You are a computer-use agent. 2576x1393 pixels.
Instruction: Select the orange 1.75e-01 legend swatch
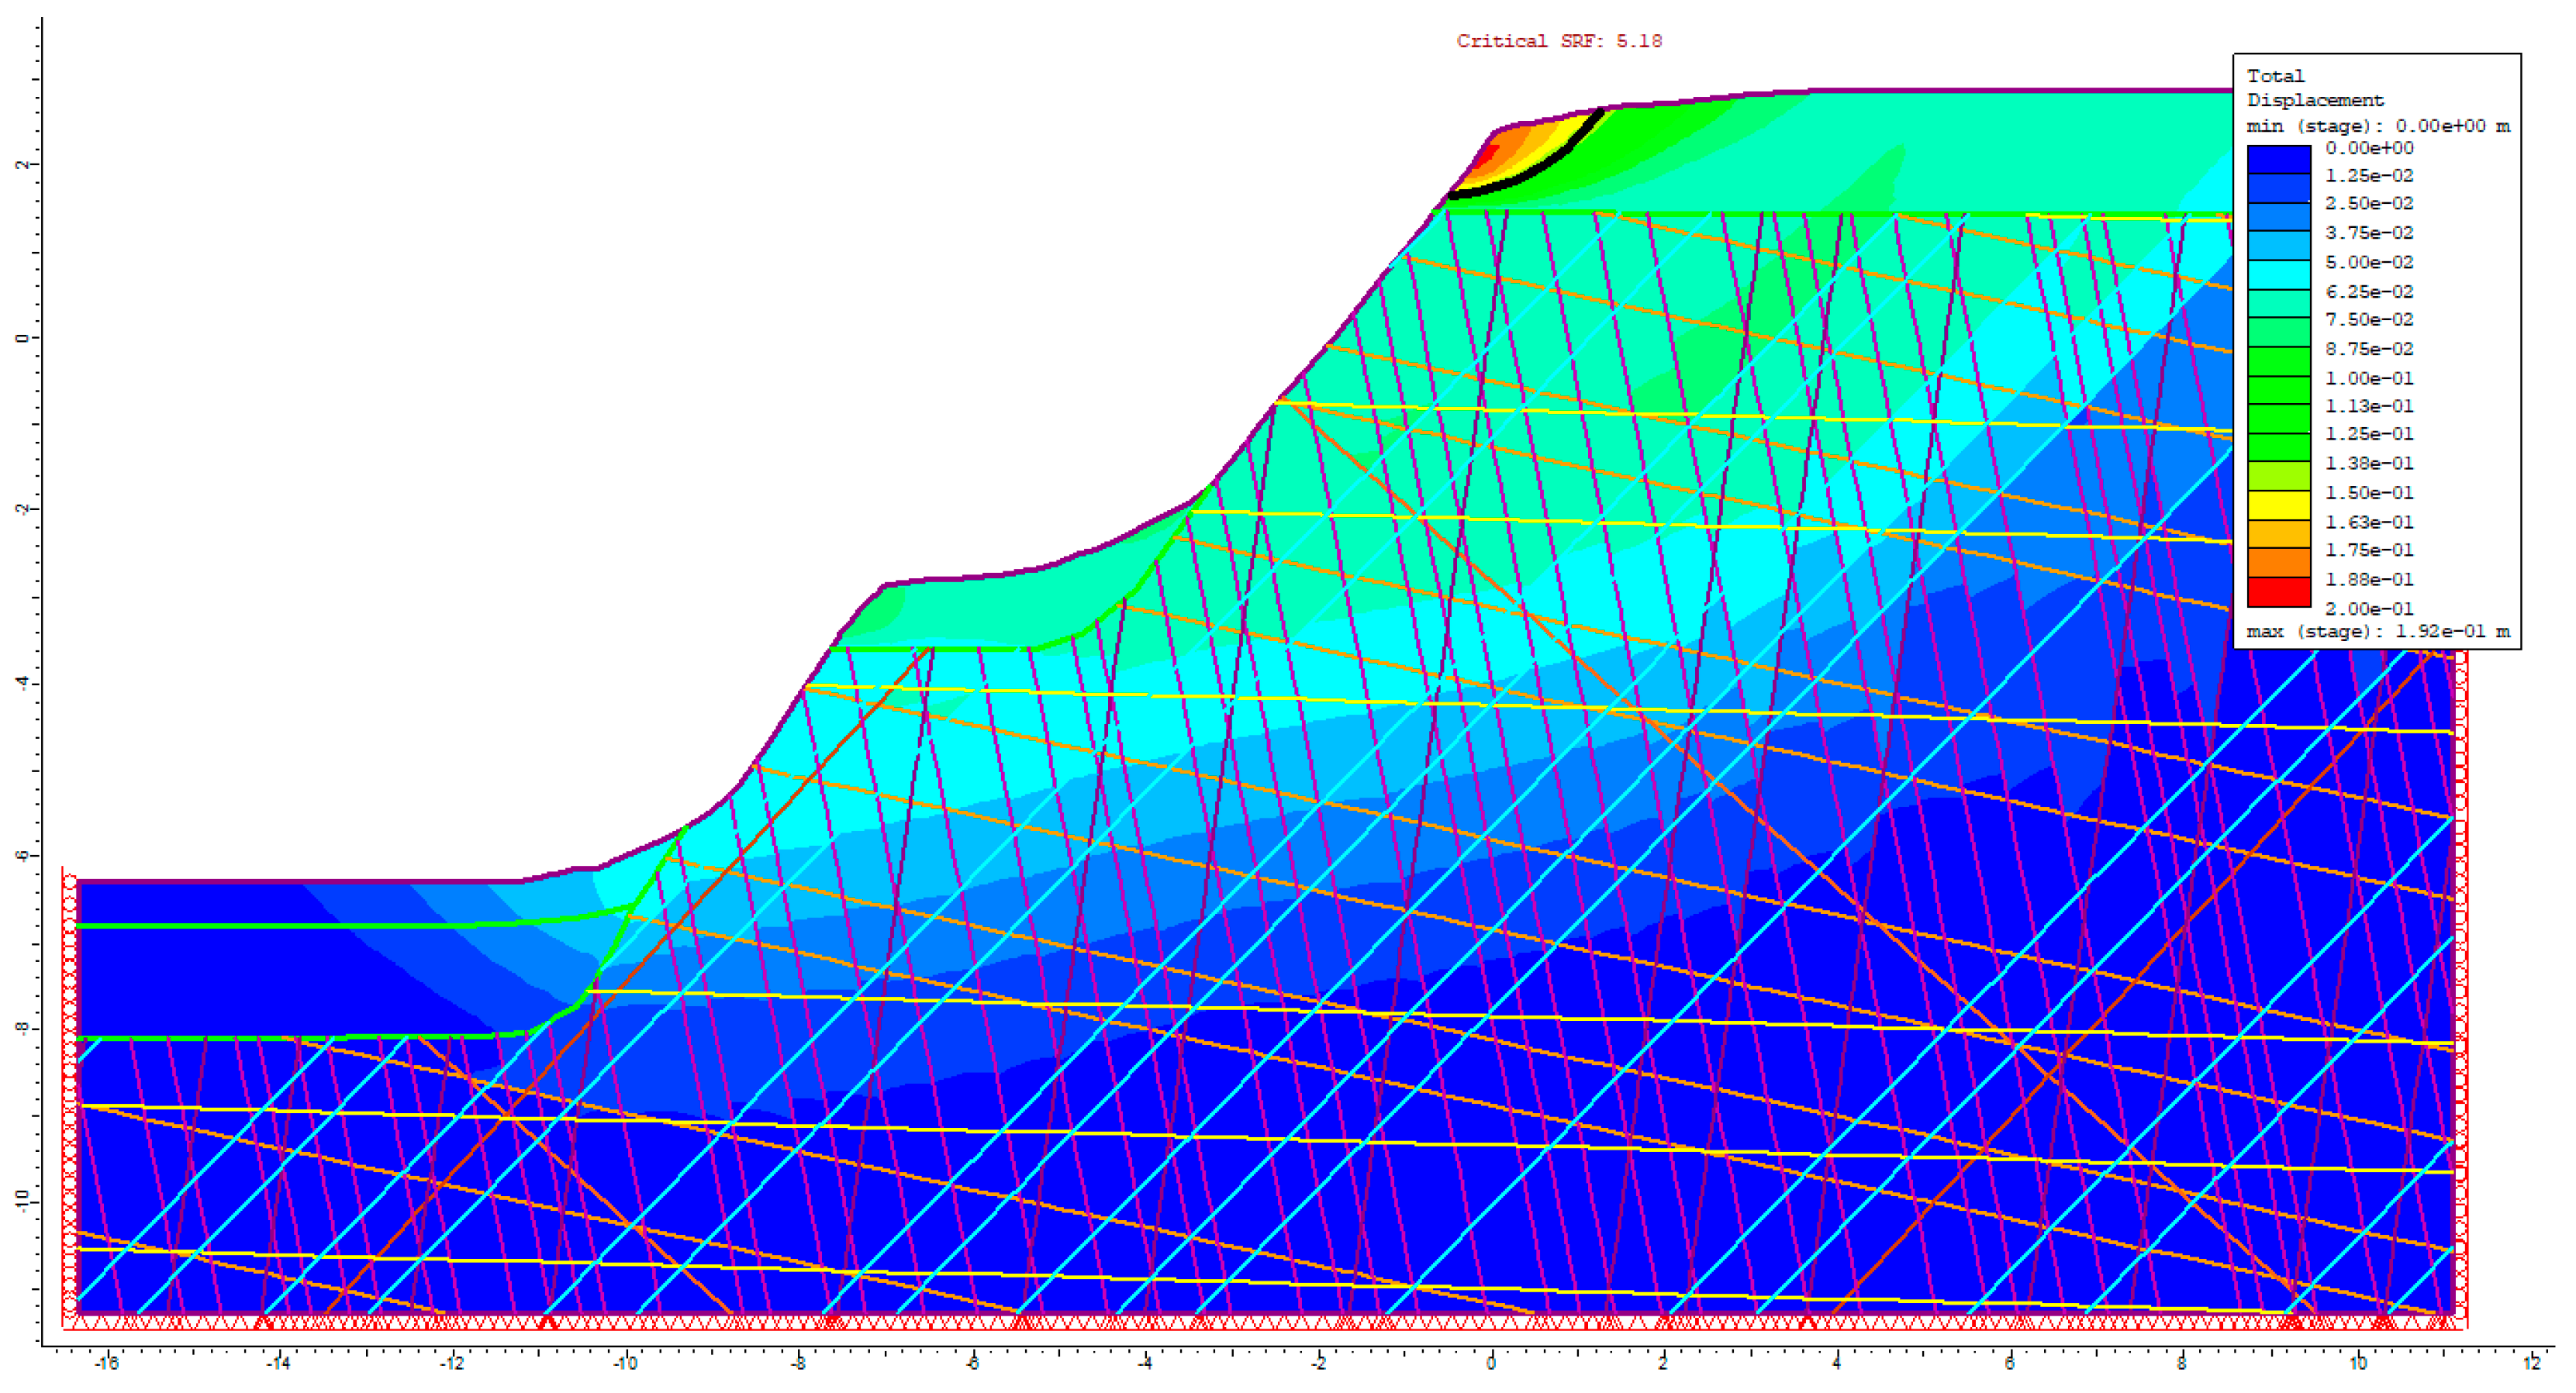[x=2278, y=562]
